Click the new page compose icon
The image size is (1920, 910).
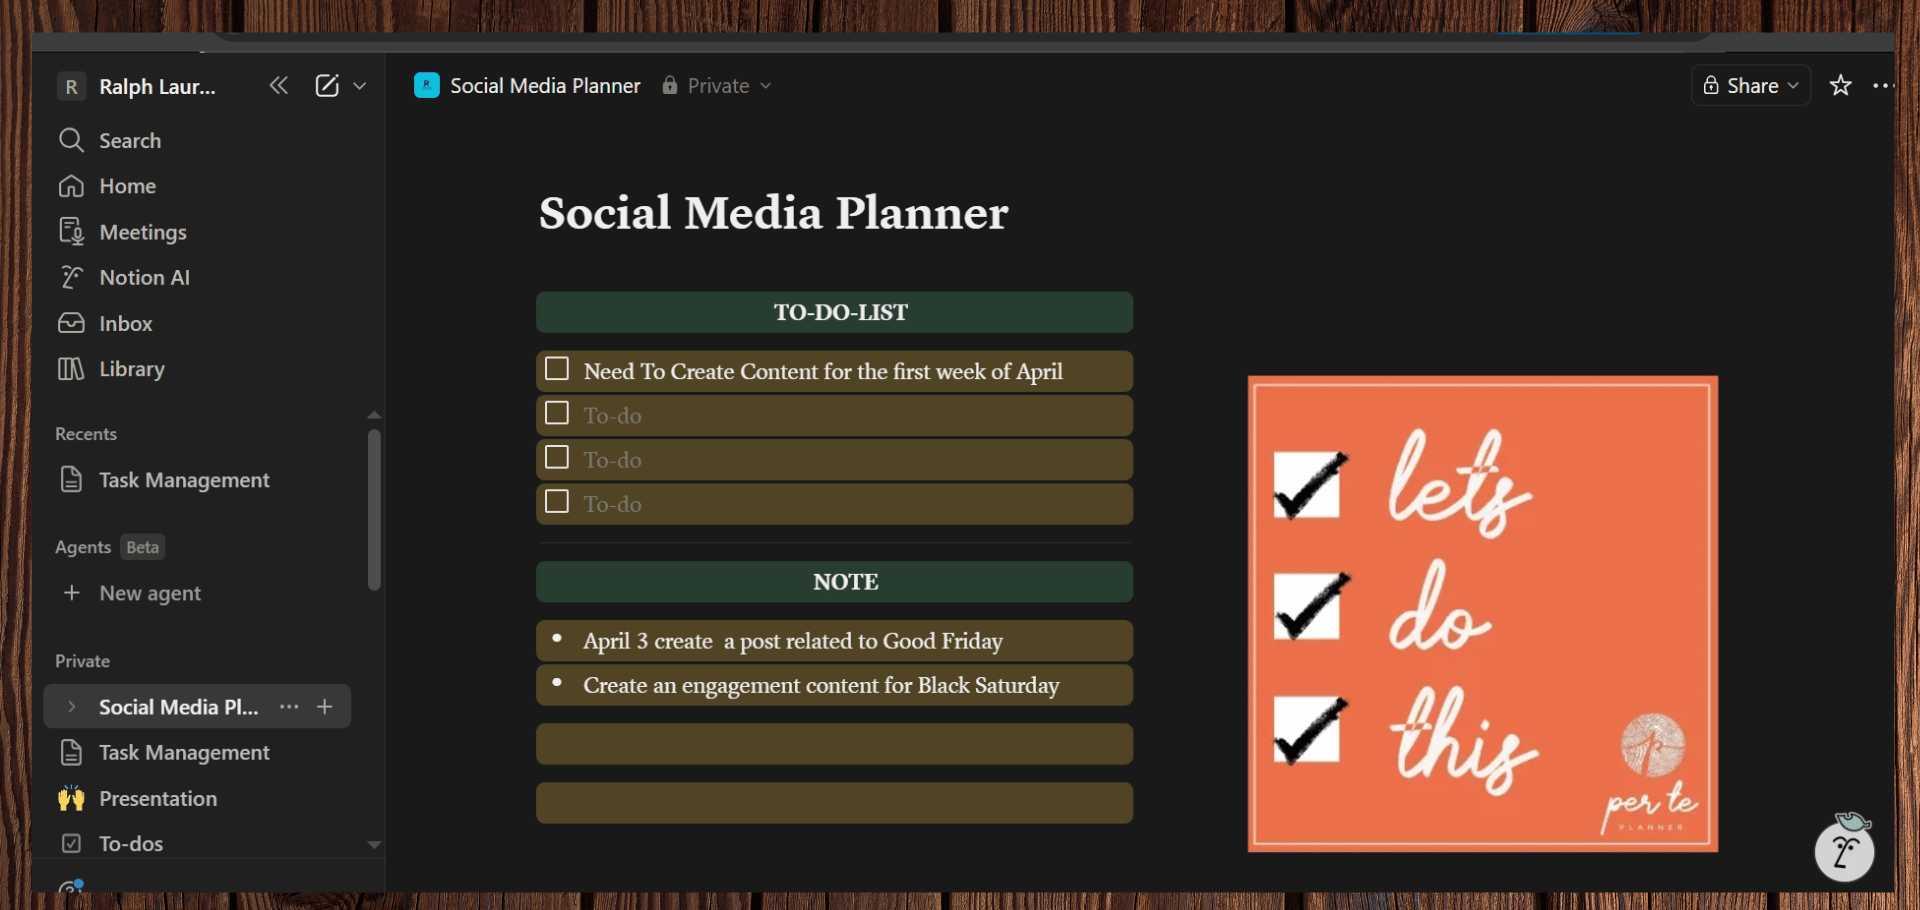327,86
